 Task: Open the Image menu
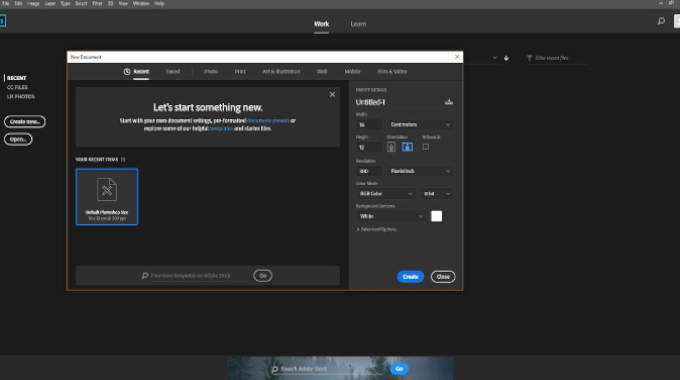click(33, 3)
